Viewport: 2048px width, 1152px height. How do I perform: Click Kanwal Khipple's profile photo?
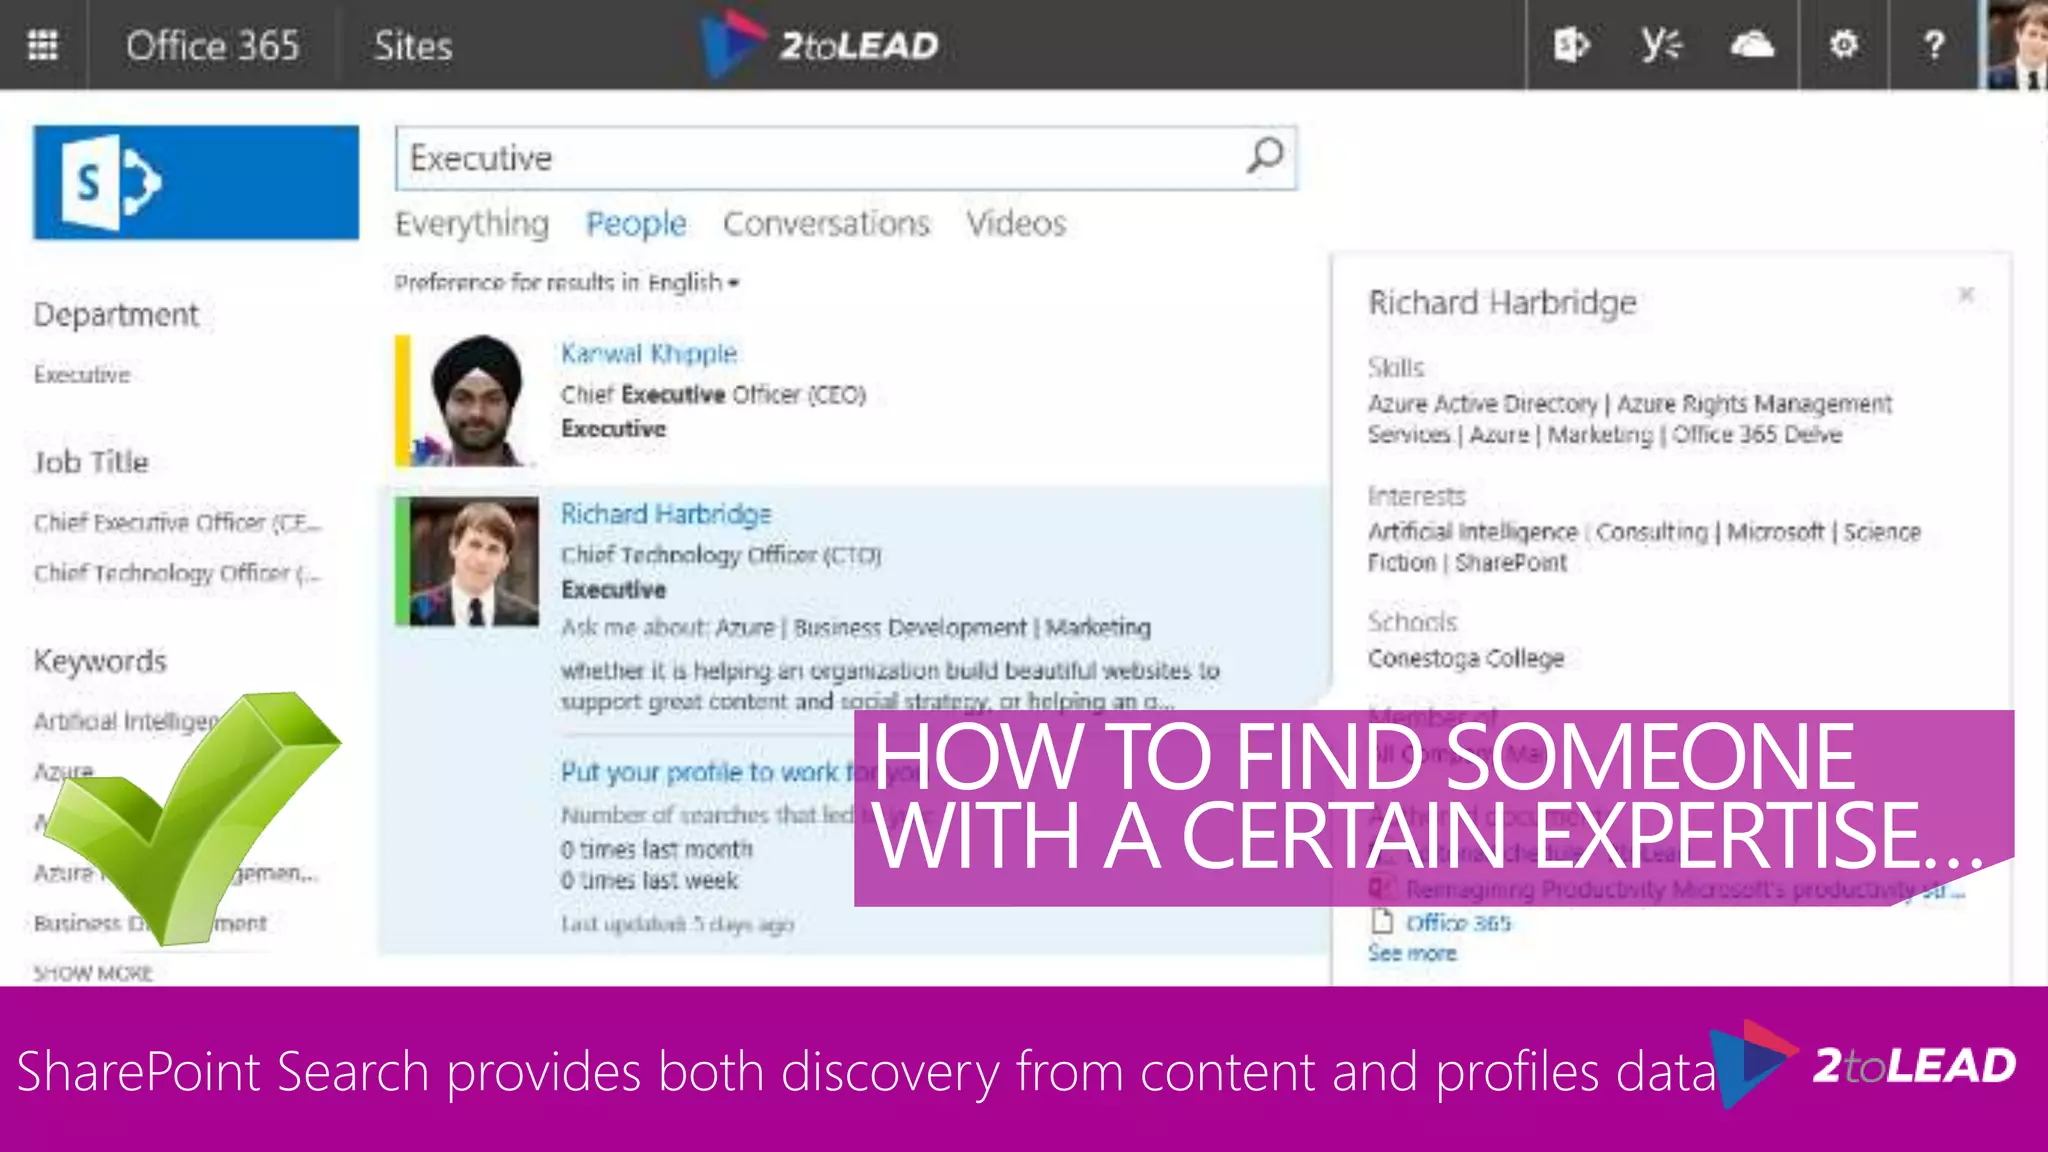475,401
